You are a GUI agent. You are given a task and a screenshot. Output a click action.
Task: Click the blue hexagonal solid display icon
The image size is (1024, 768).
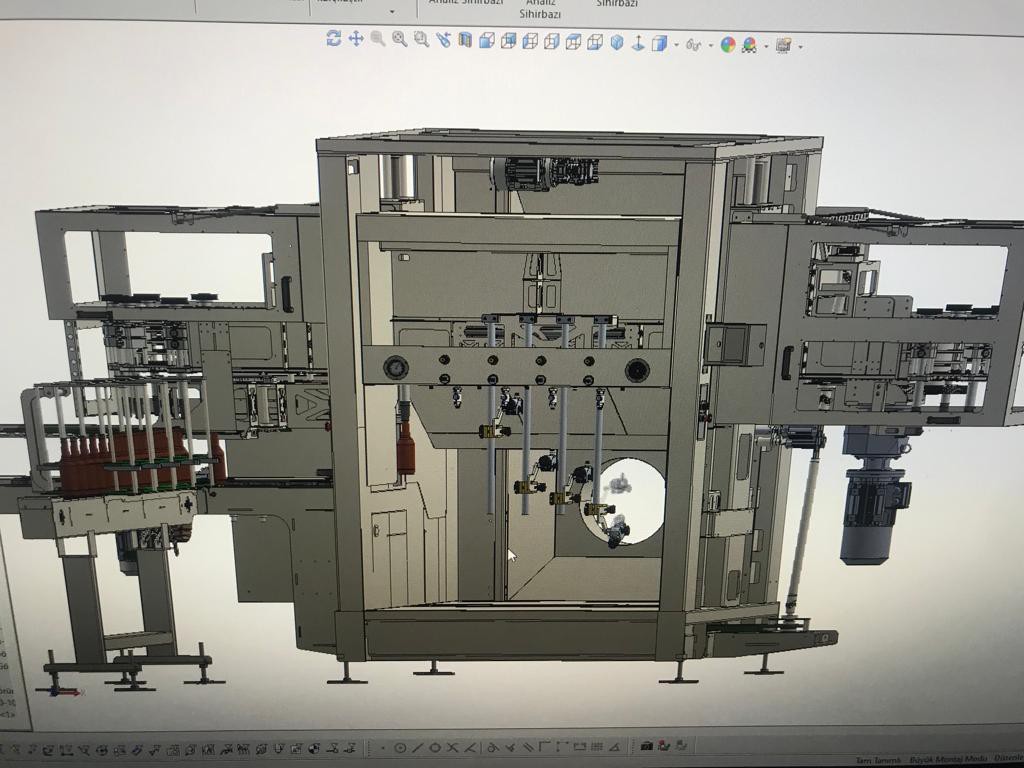pyautogui.click(x=617, y=43)
